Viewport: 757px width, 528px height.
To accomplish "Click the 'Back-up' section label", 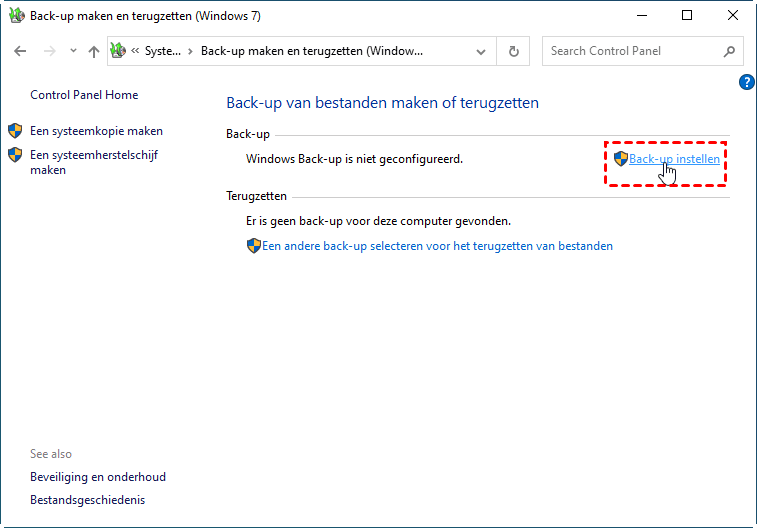I will (x=248, y=134).
